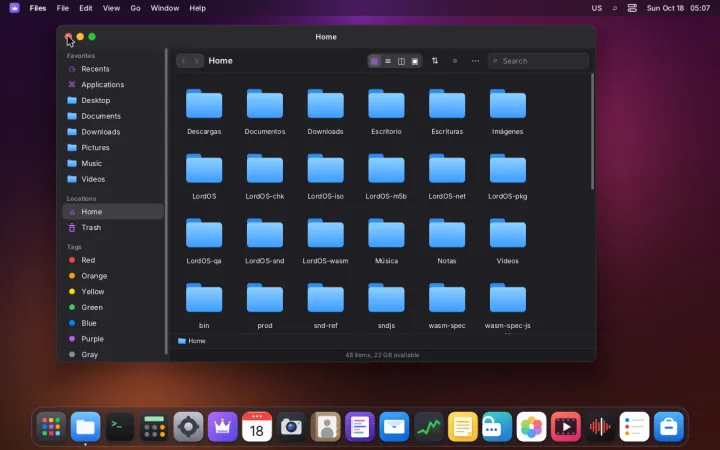
Task: Open the Files menu
Action: 38,8
